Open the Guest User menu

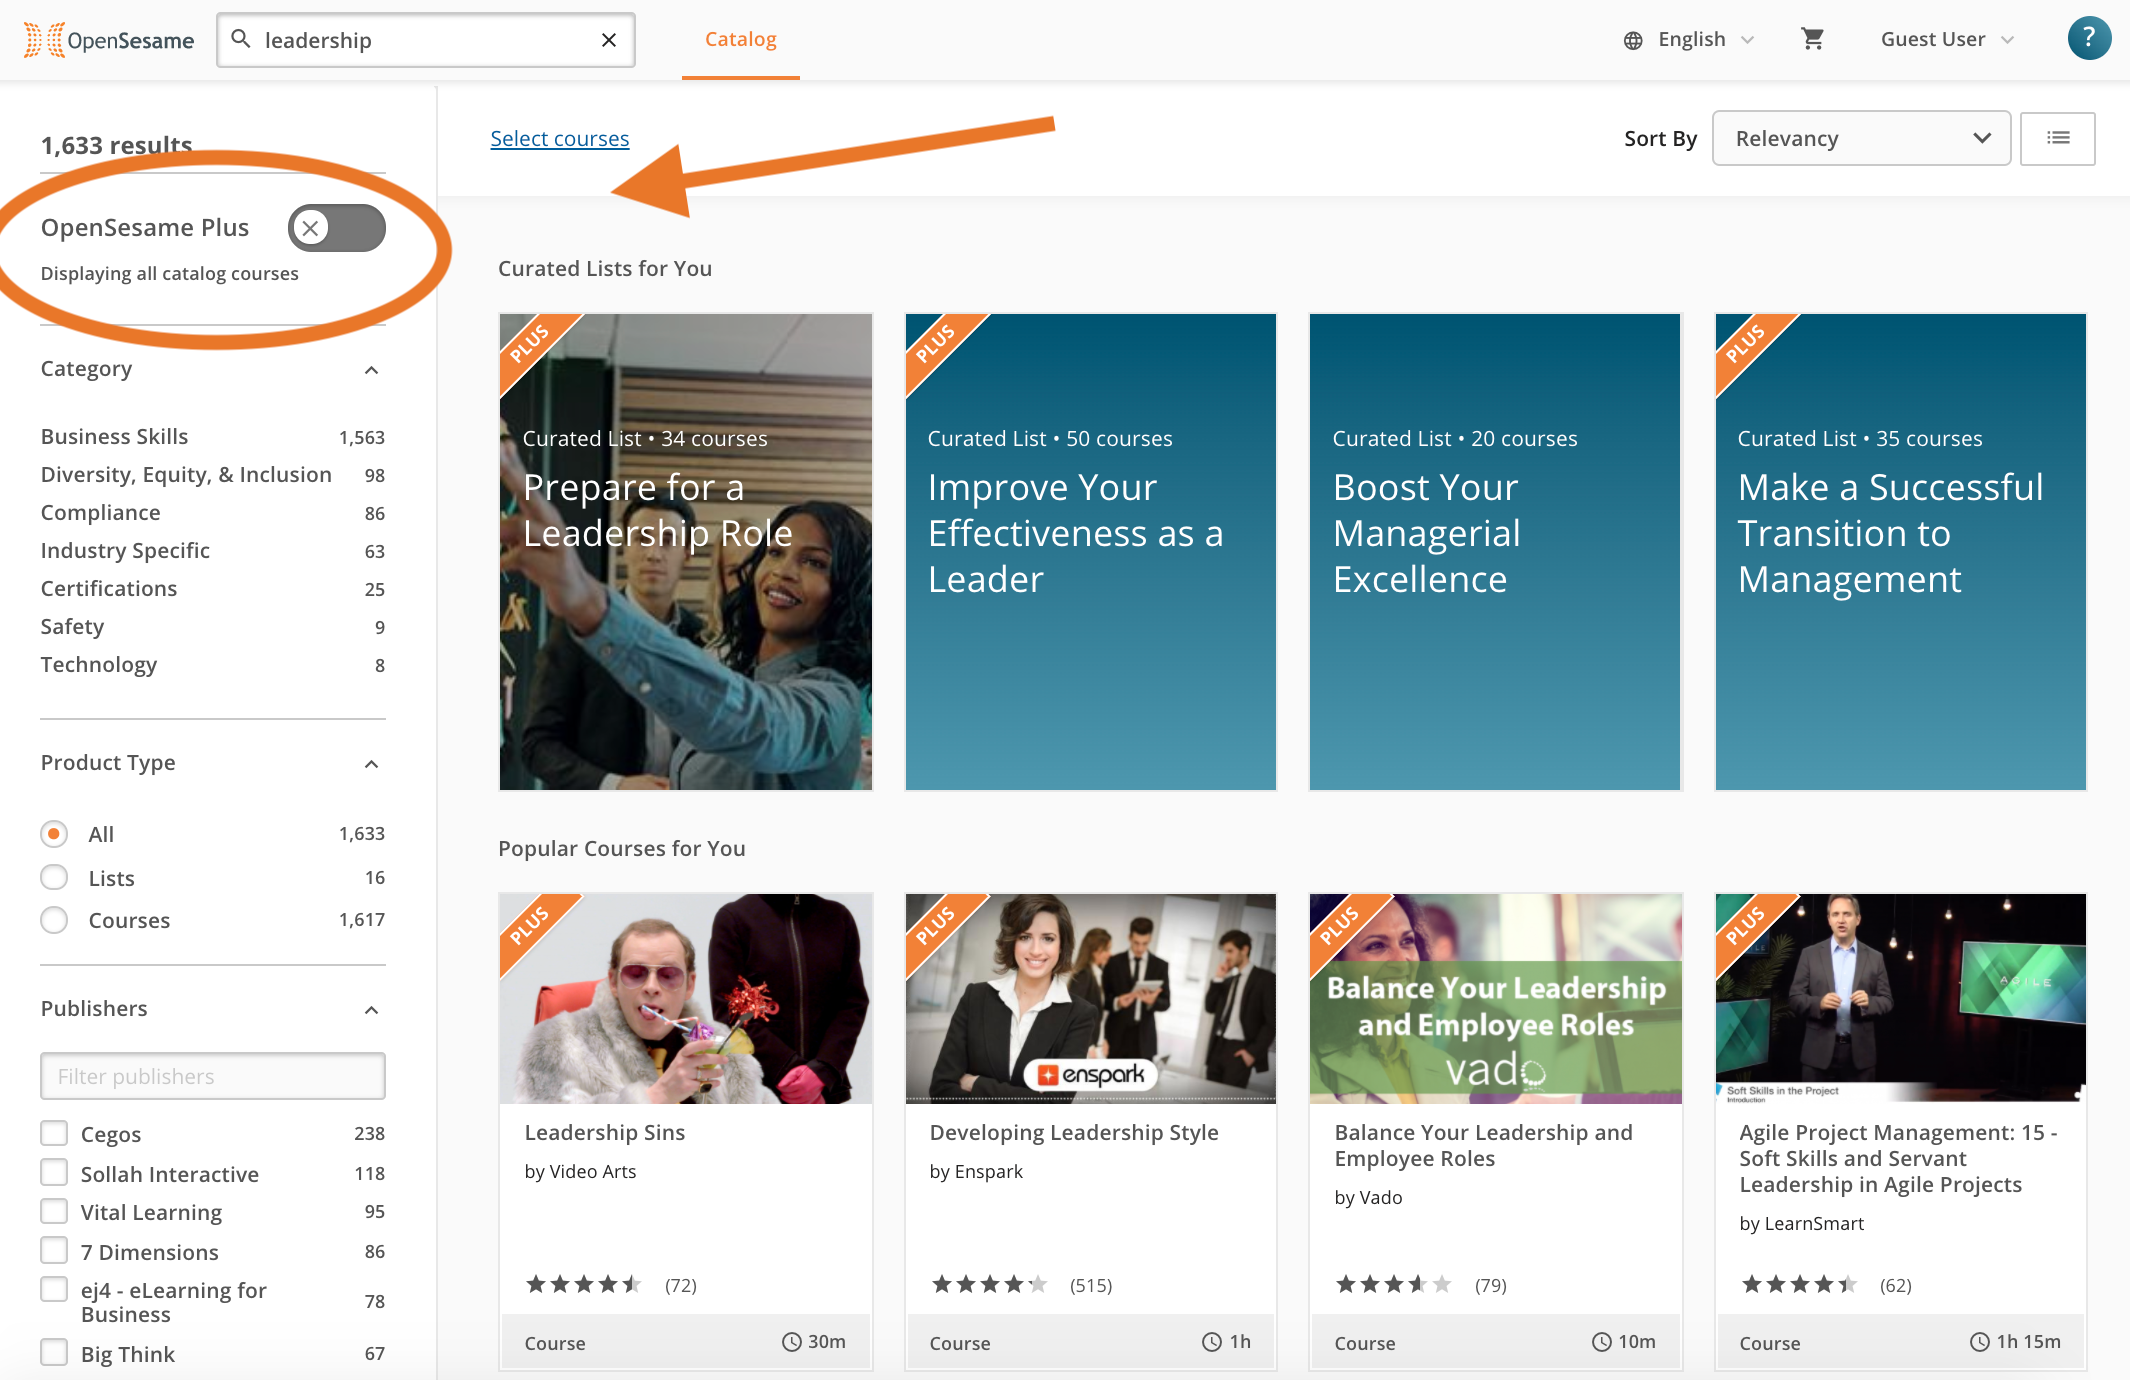click(1947, 40)
